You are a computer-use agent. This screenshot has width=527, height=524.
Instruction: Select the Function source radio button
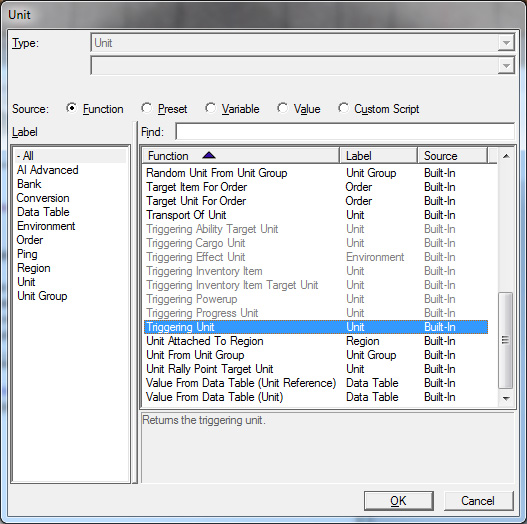(x=71, y=108)
